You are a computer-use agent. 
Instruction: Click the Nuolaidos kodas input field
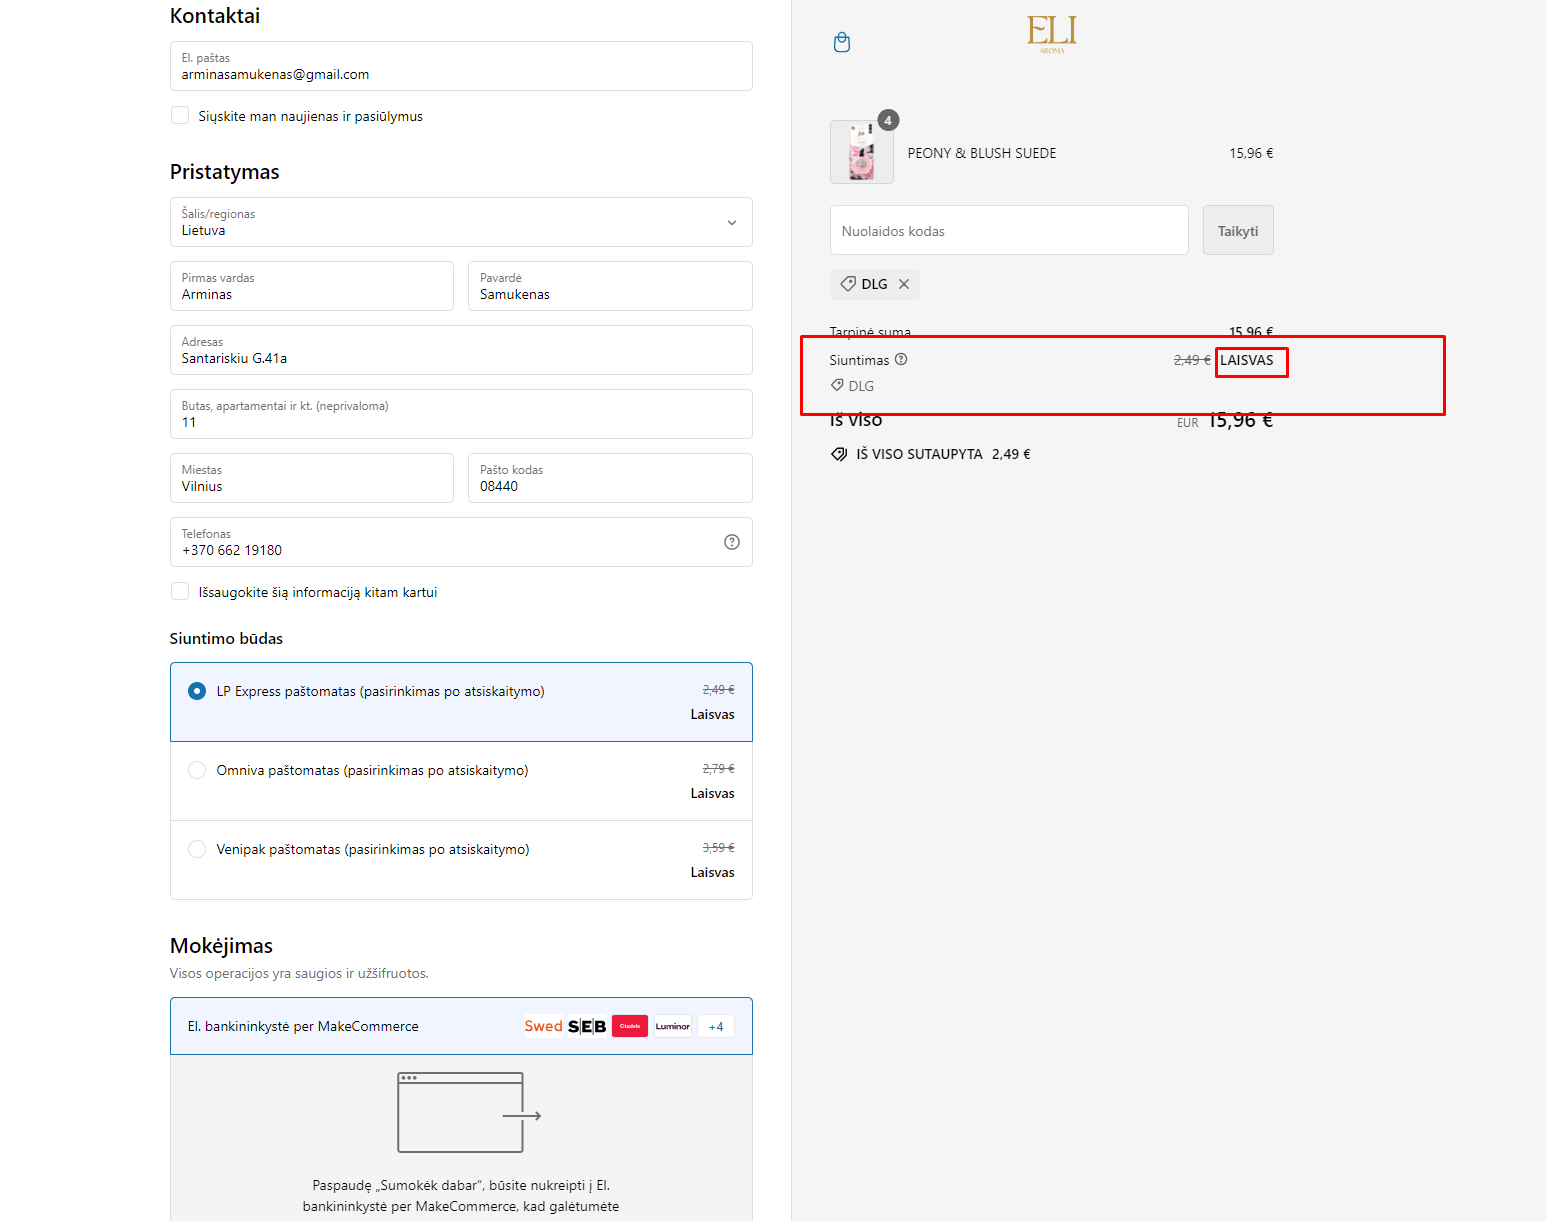tap(1008, 231)
